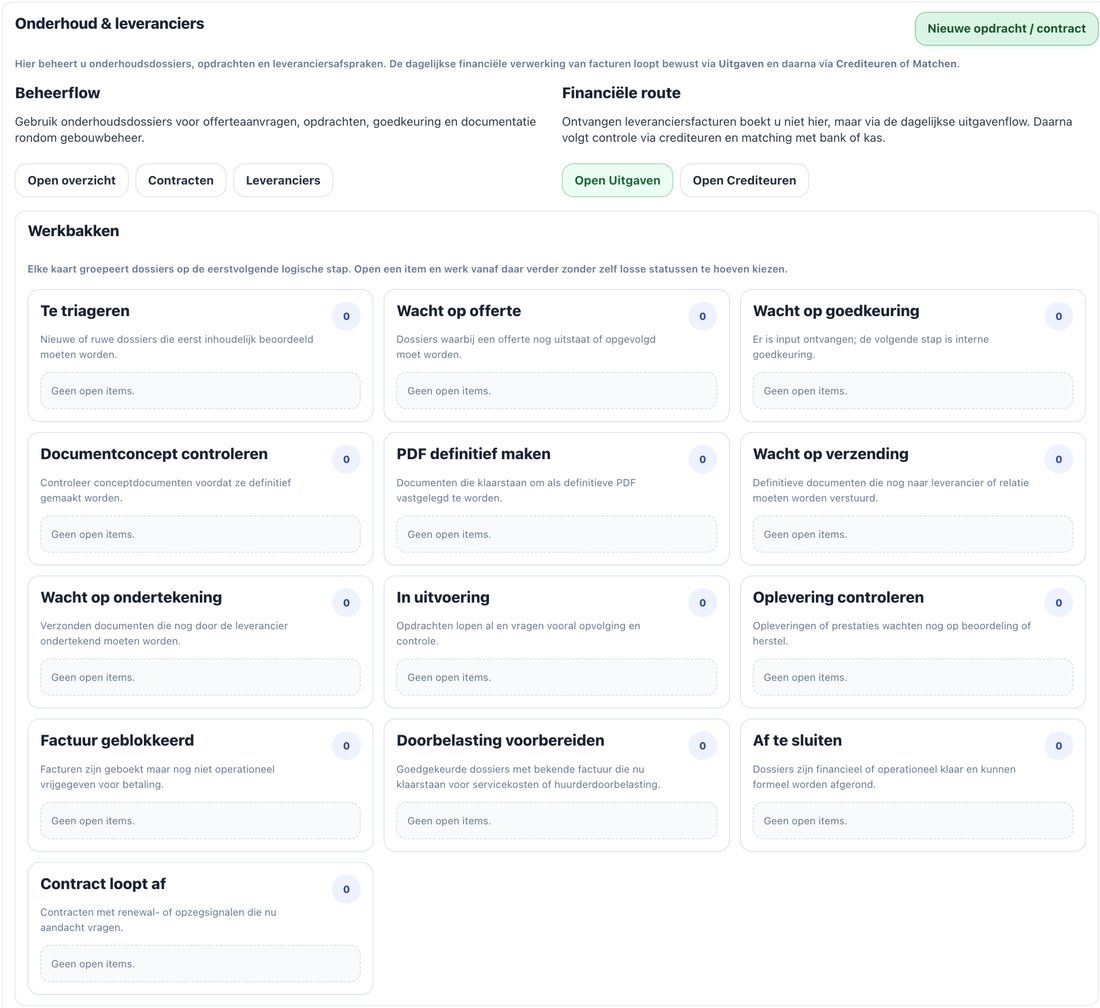Select the Documentconcept controleren card title
This screenshot has height=1008, width=1100.
(154, 454)
